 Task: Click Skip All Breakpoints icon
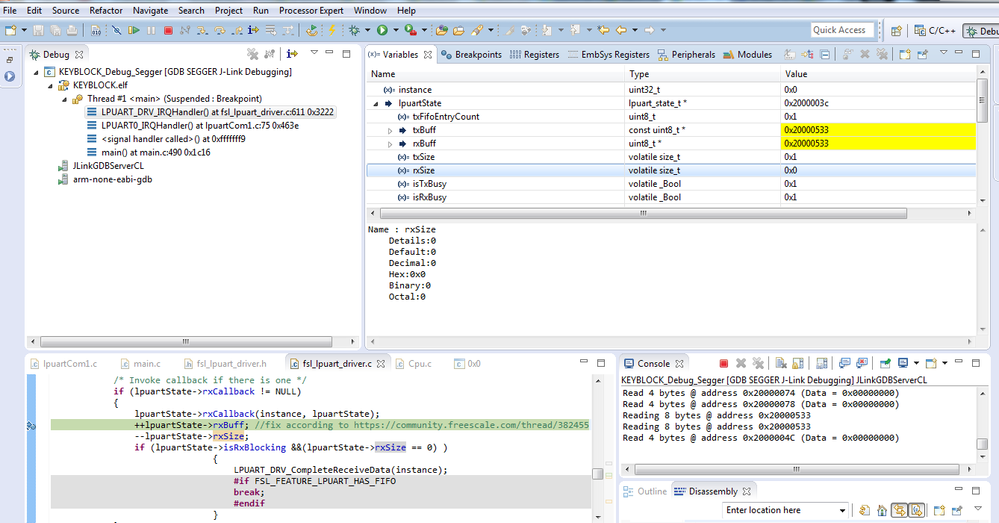click(117, 30)
